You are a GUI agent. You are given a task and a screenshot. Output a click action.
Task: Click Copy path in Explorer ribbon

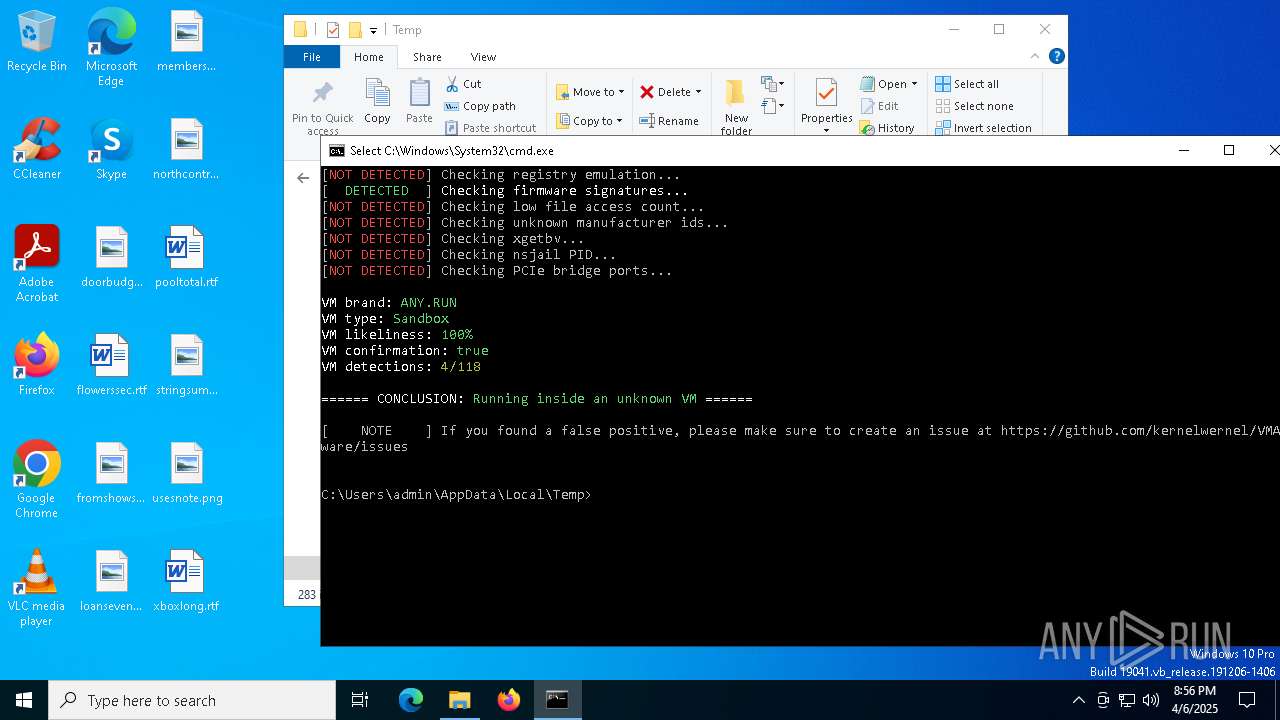pyautogui.click(x=480, y=106)
